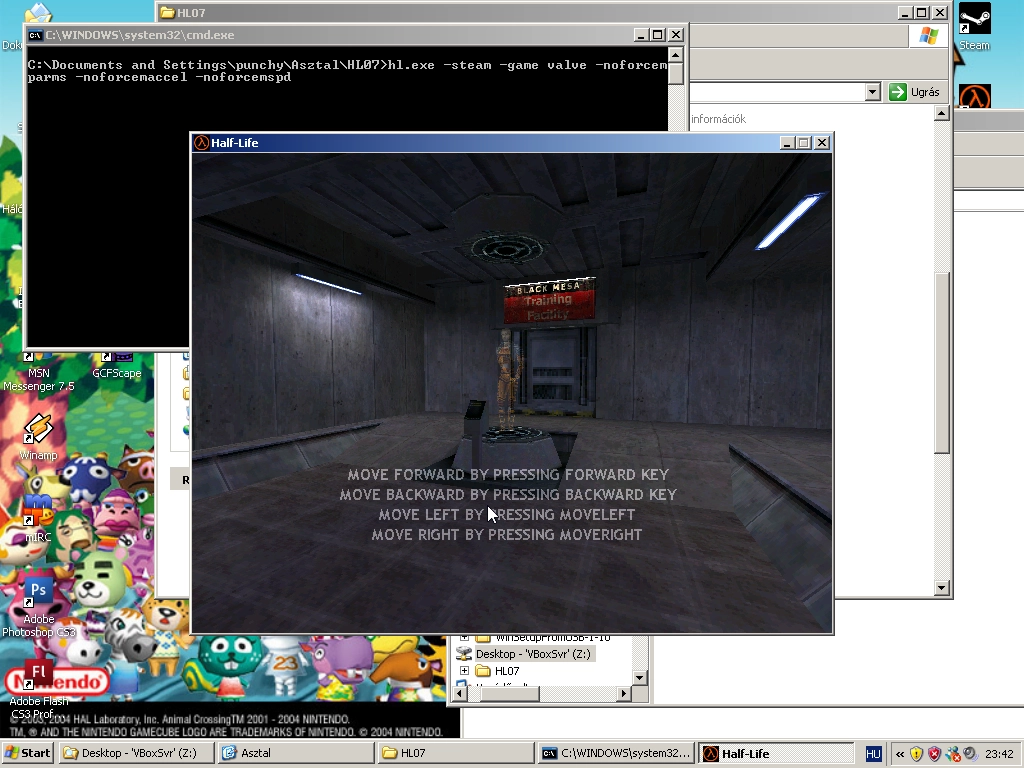
Task: Activate the Half-Life taskbar button
Action: click(x=776, y=753)
